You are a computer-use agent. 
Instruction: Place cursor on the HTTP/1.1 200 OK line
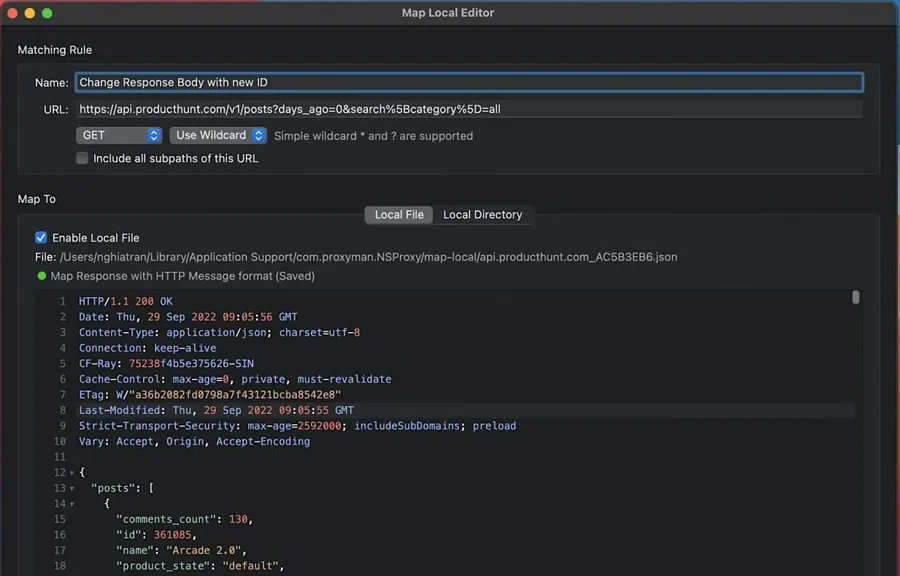click(125, 301)
